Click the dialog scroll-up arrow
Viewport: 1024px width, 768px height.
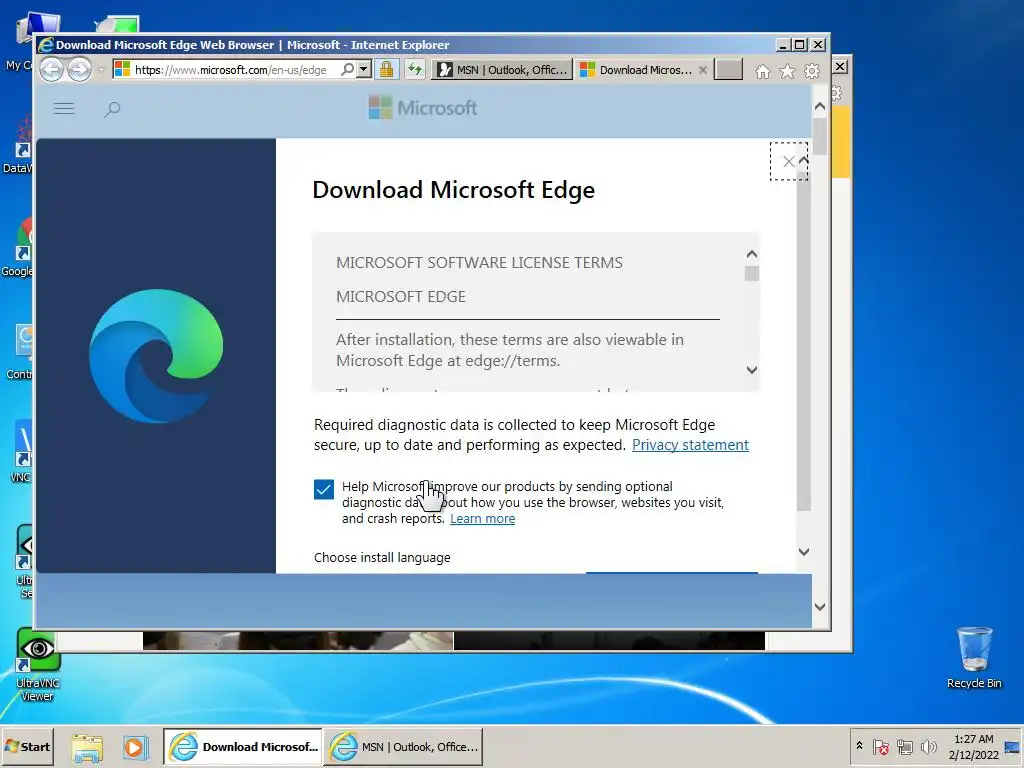click(x=804, y=160)
